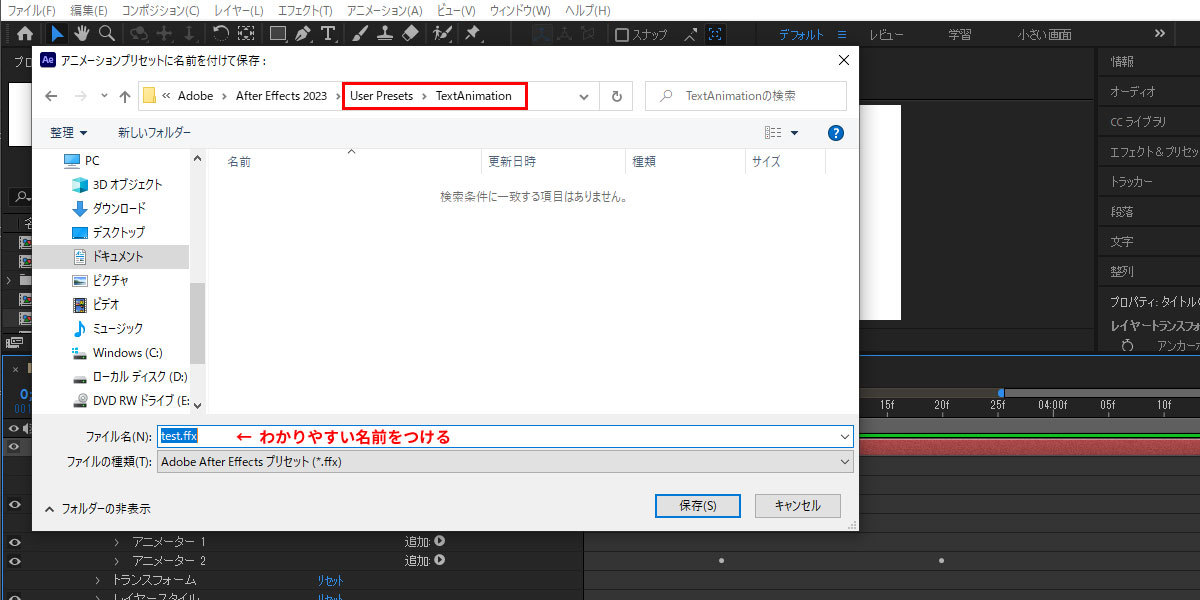
Task: Open the コンポジション(C) menu
Action: tap(160, 10)
